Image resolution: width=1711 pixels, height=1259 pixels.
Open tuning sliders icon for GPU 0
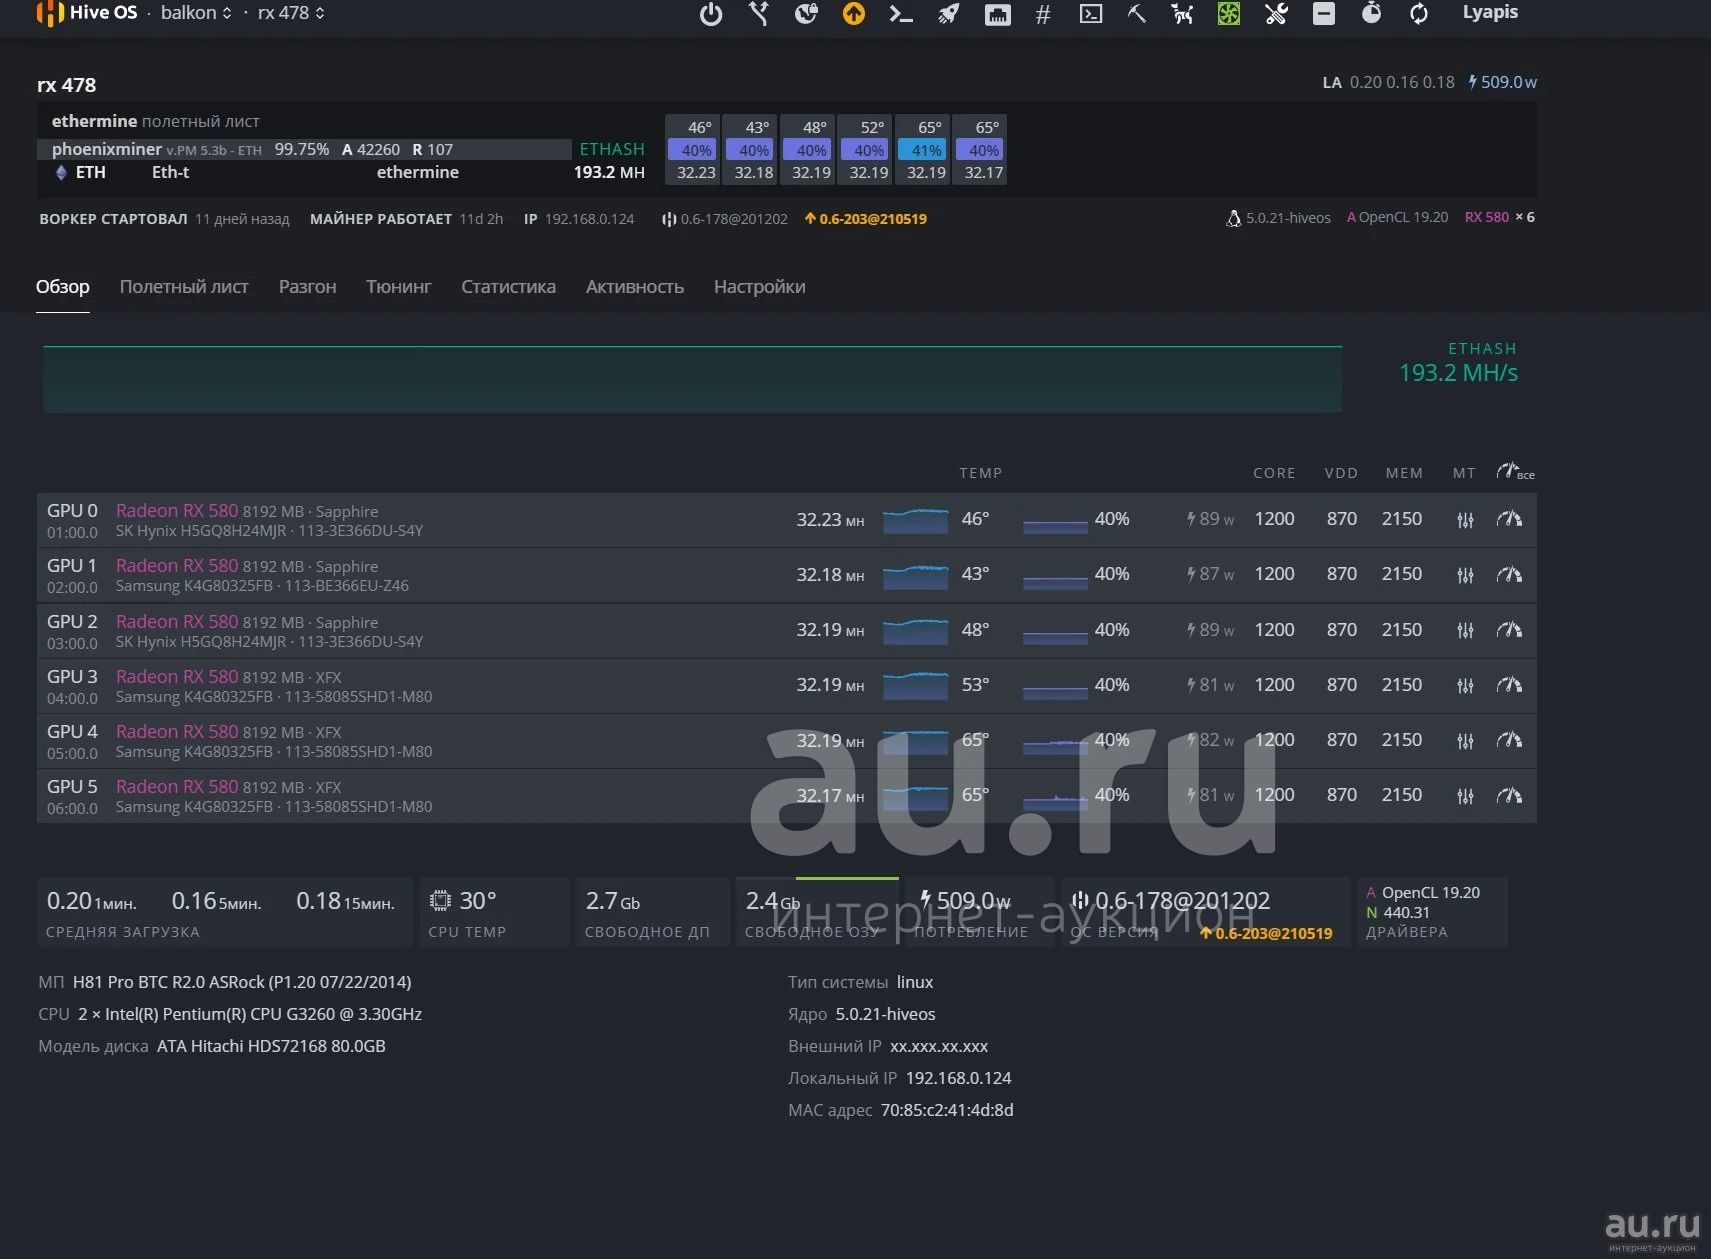1465,520
